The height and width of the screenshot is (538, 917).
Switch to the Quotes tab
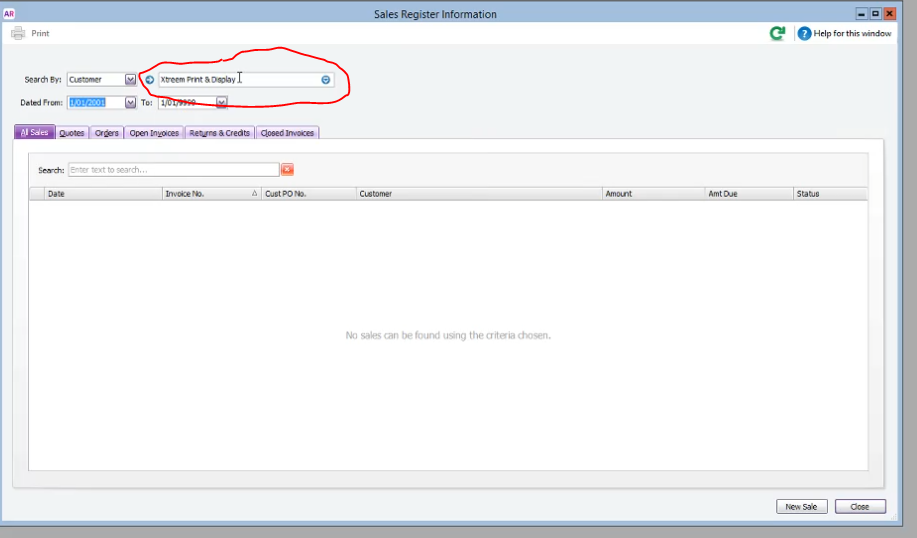(72, 133)
